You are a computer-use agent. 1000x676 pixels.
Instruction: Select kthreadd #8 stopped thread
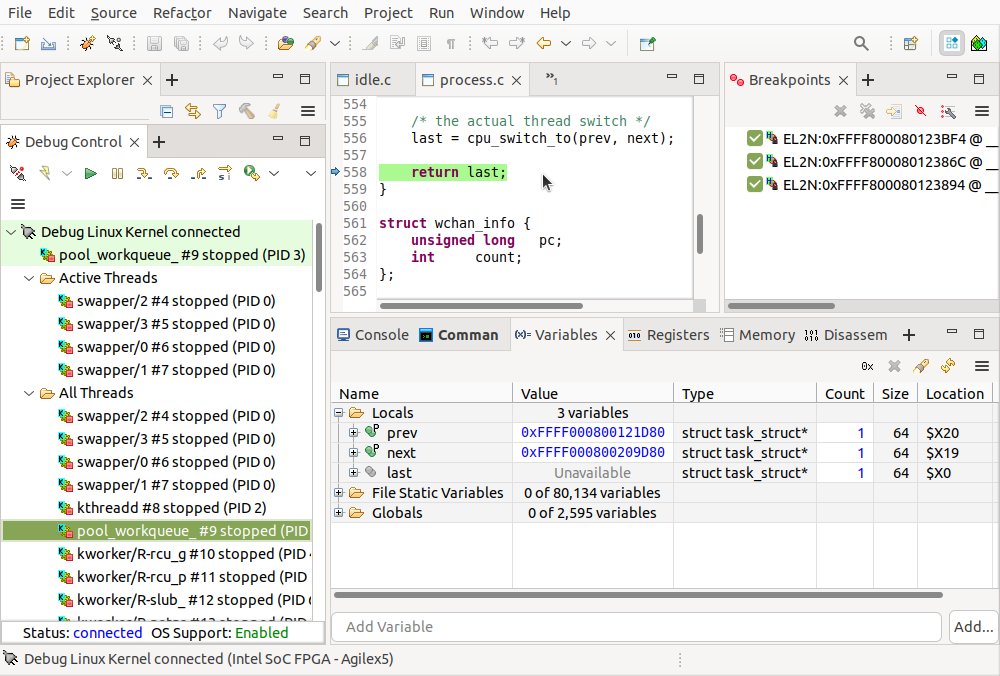tap(170, 508)
